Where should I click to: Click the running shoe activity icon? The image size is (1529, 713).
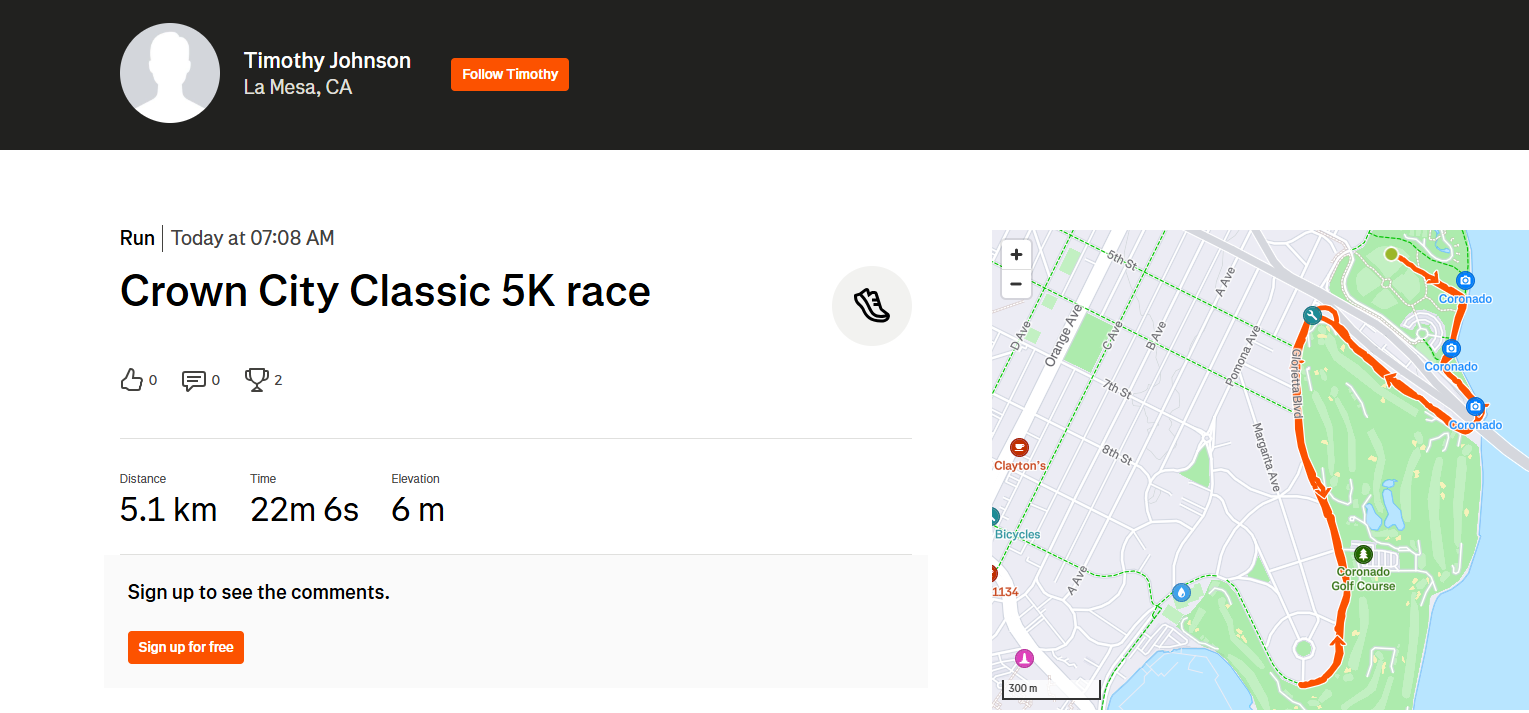point(871,306)
